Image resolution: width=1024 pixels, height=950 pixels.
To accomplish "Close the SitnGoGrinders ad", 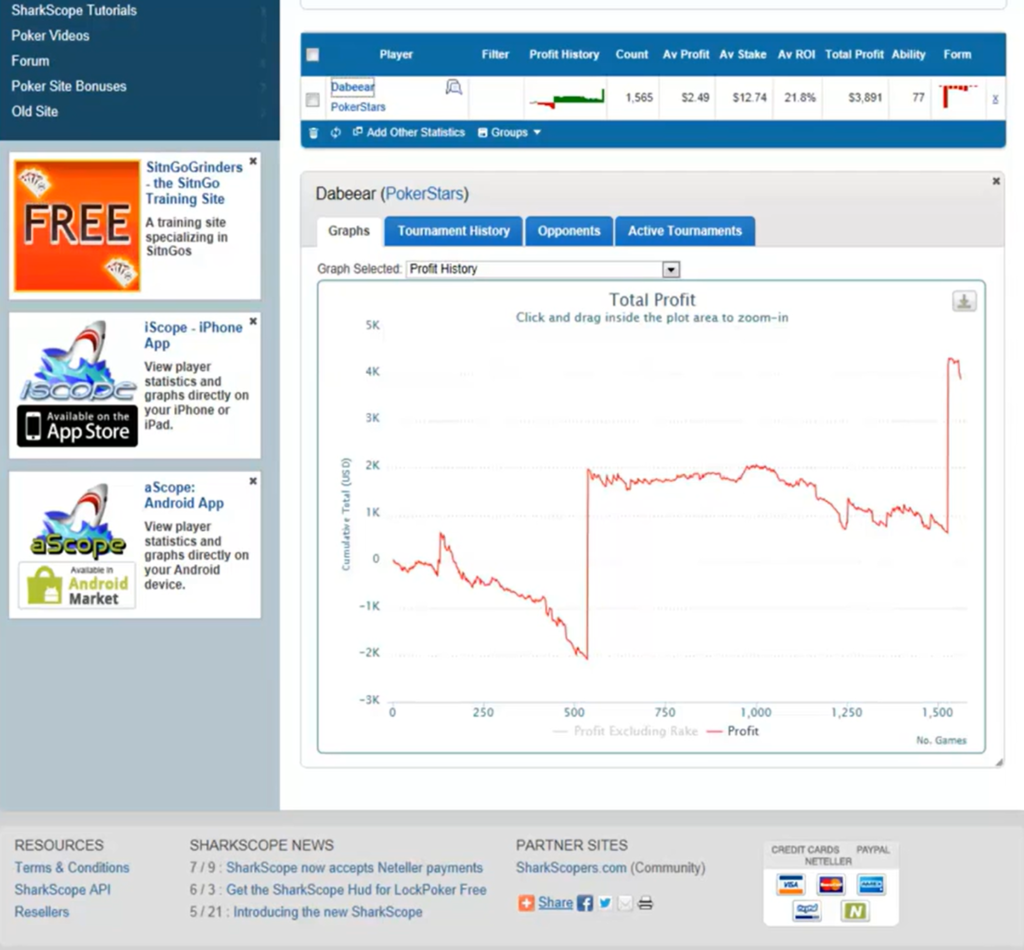I will [x=253, y=161].
